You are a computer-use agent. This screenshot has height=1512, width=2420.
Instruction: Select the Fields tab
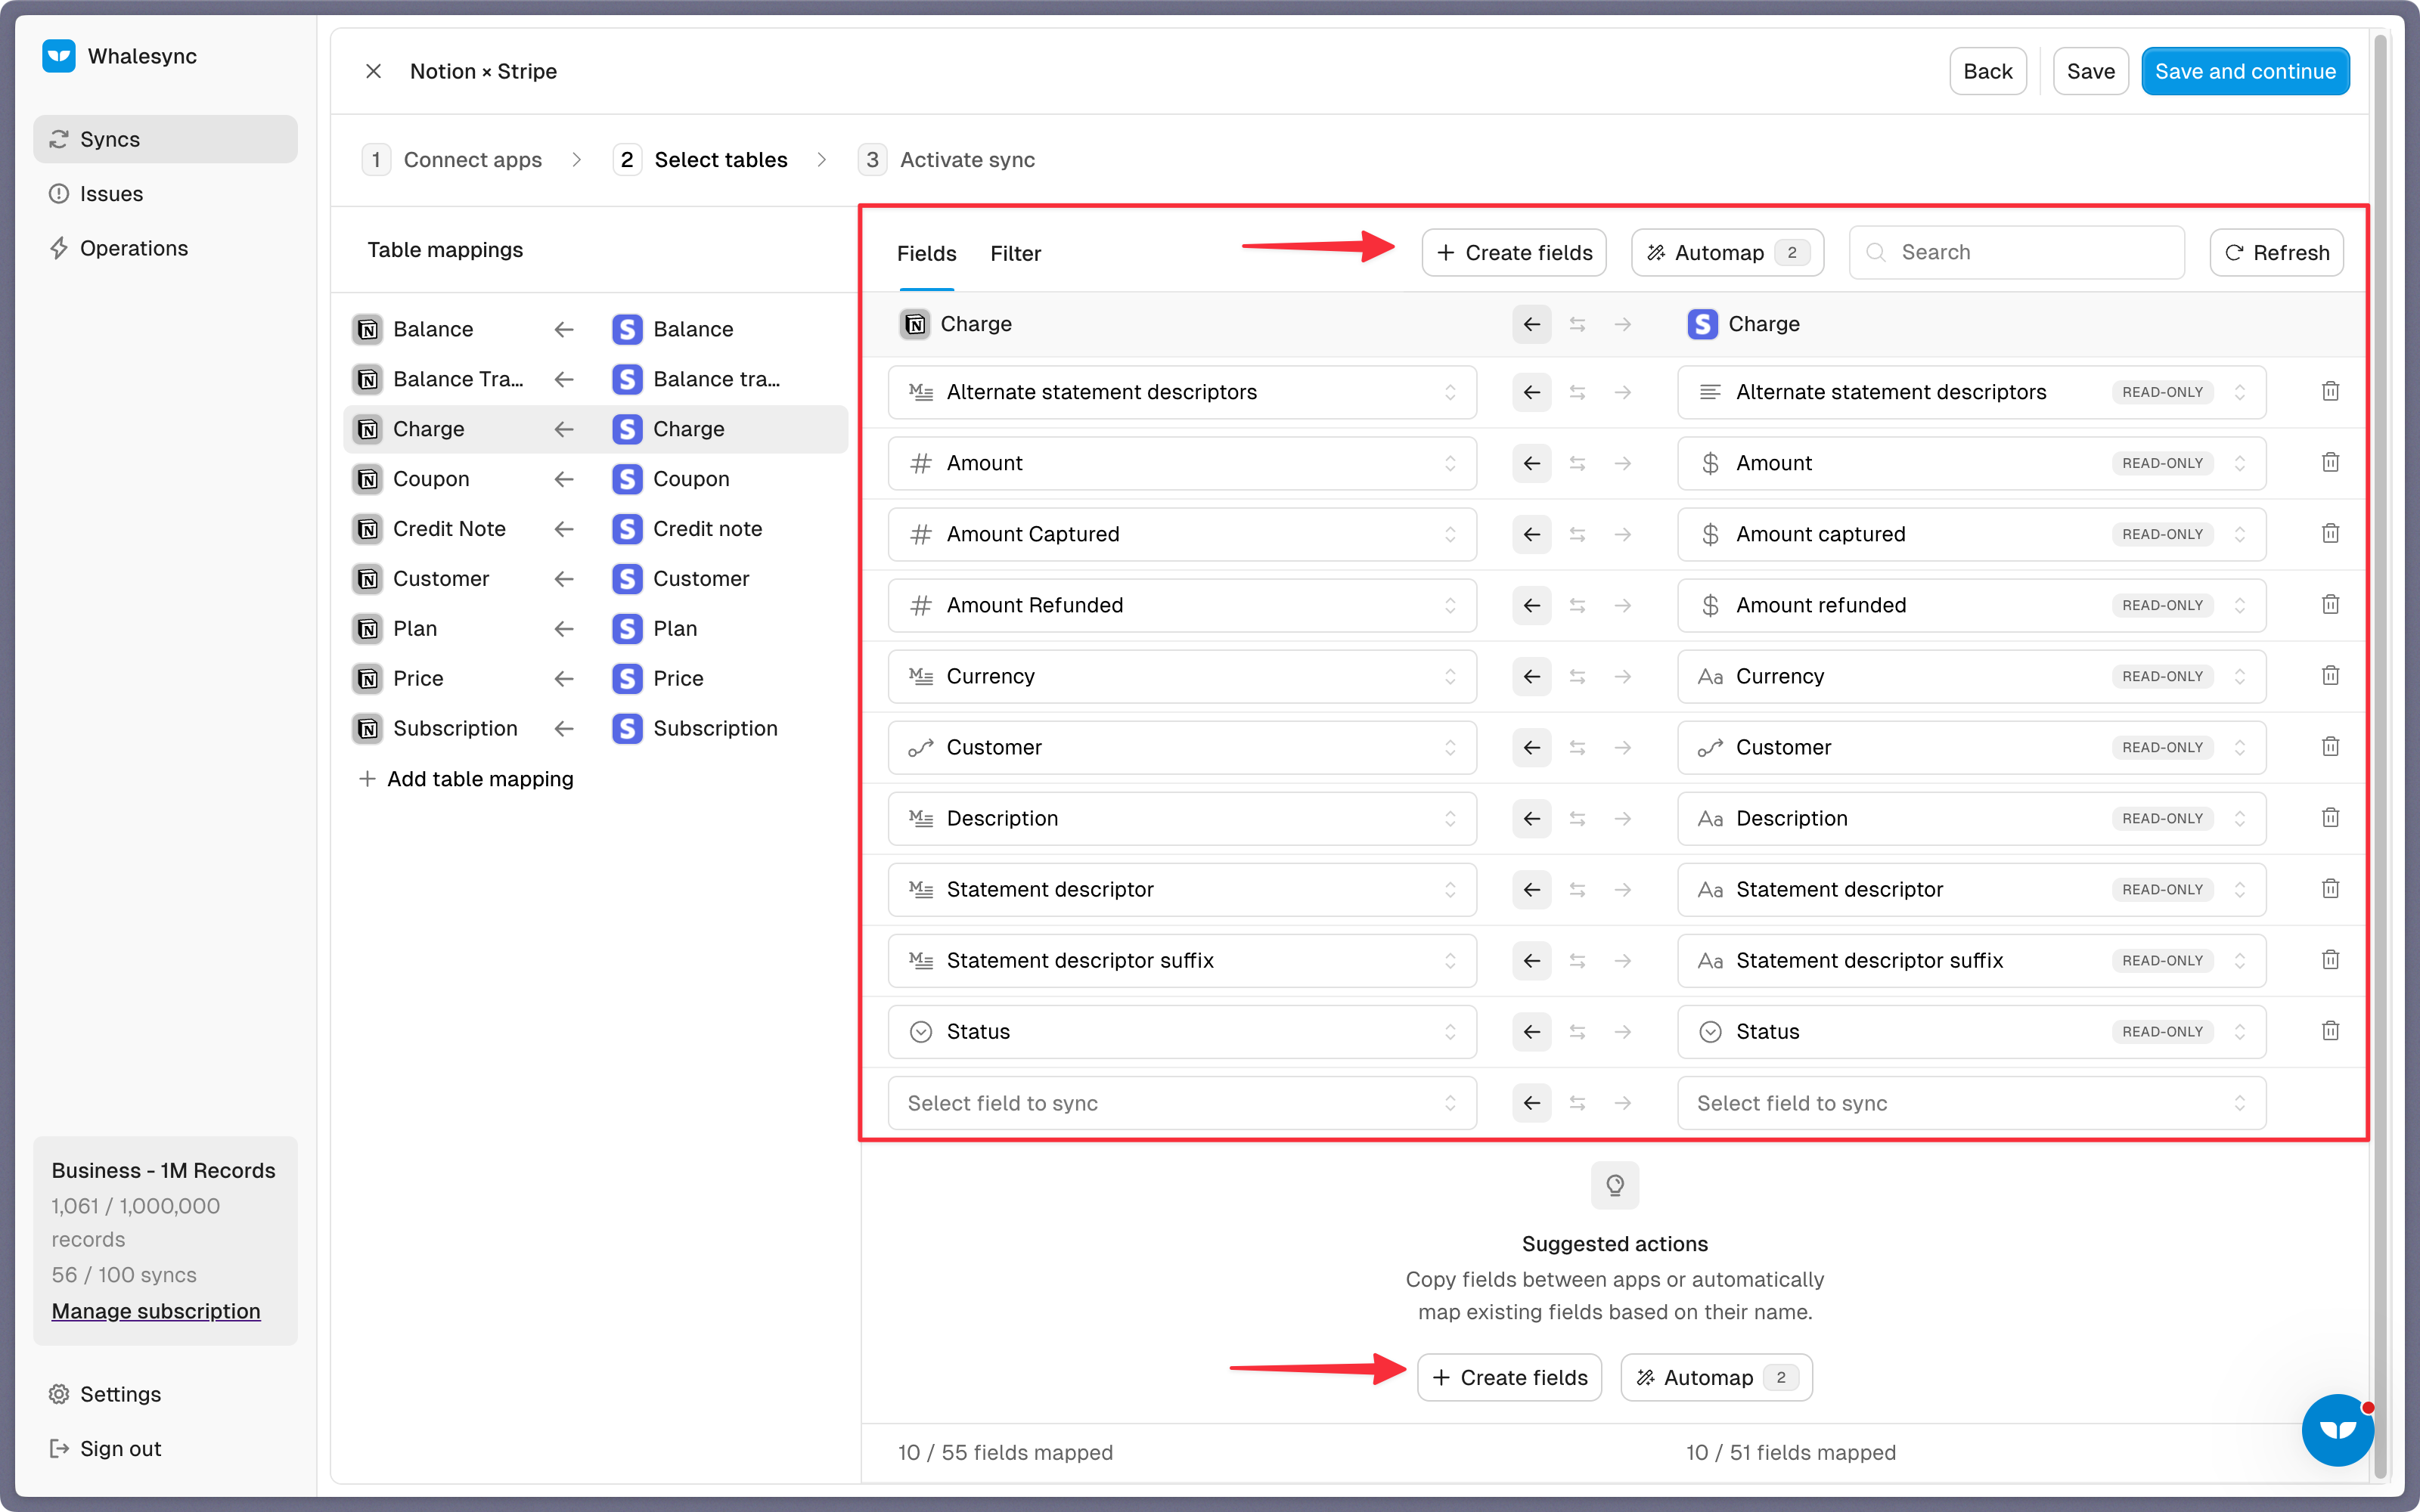click(x=926, y=254)
